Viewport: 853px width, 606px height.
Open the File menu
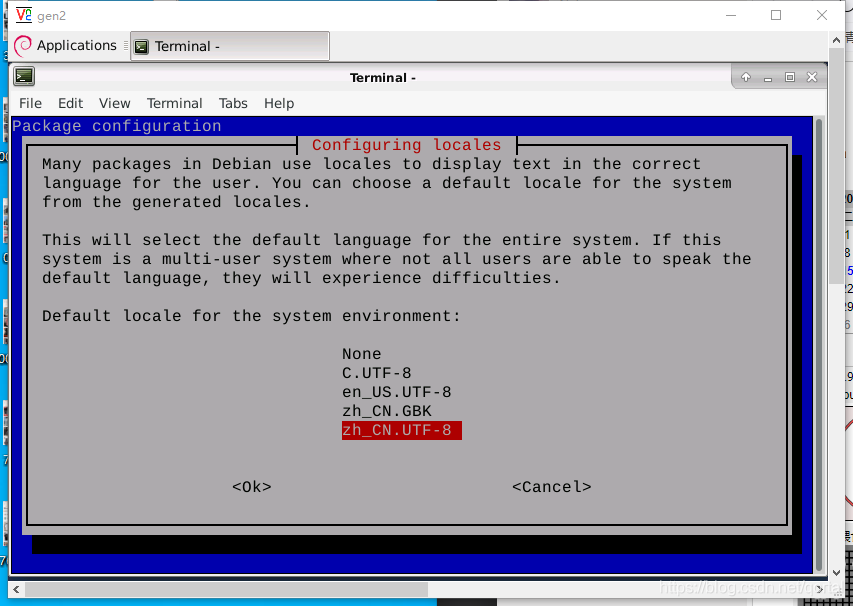point(30,103)
